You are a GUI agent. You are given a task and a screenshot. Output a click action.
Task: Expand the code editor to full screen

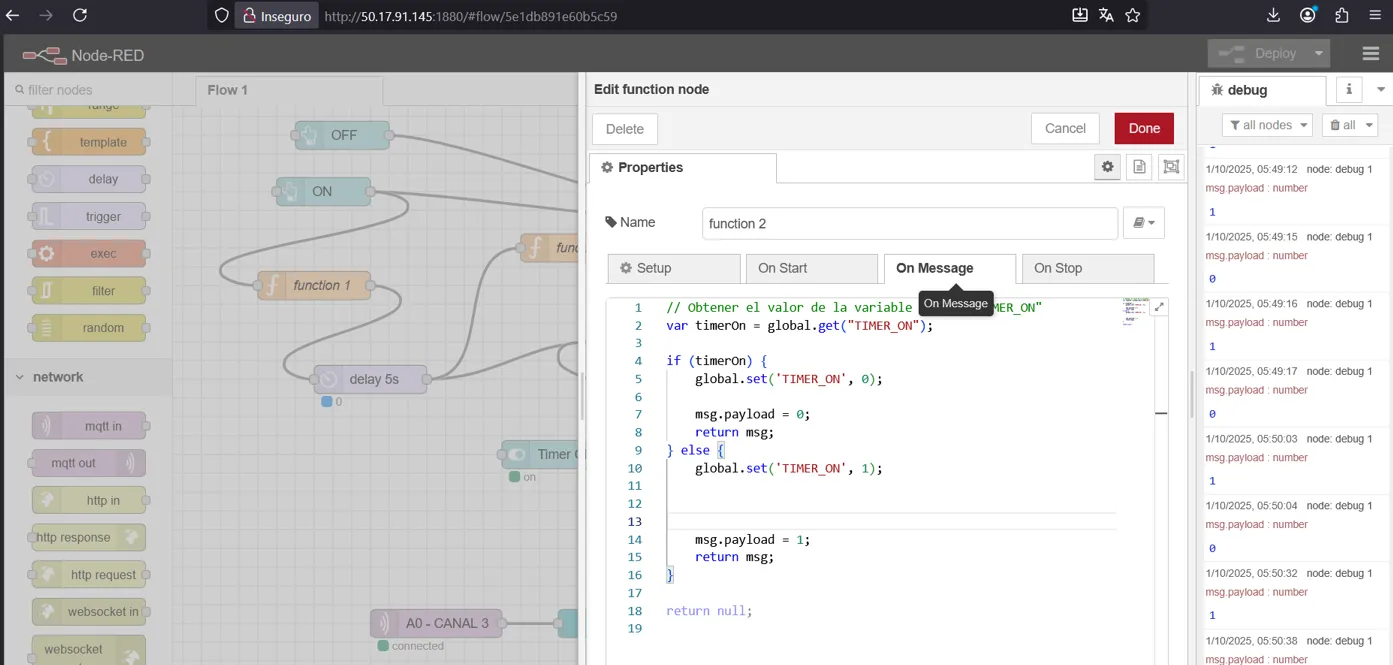tap(1159, 308)
